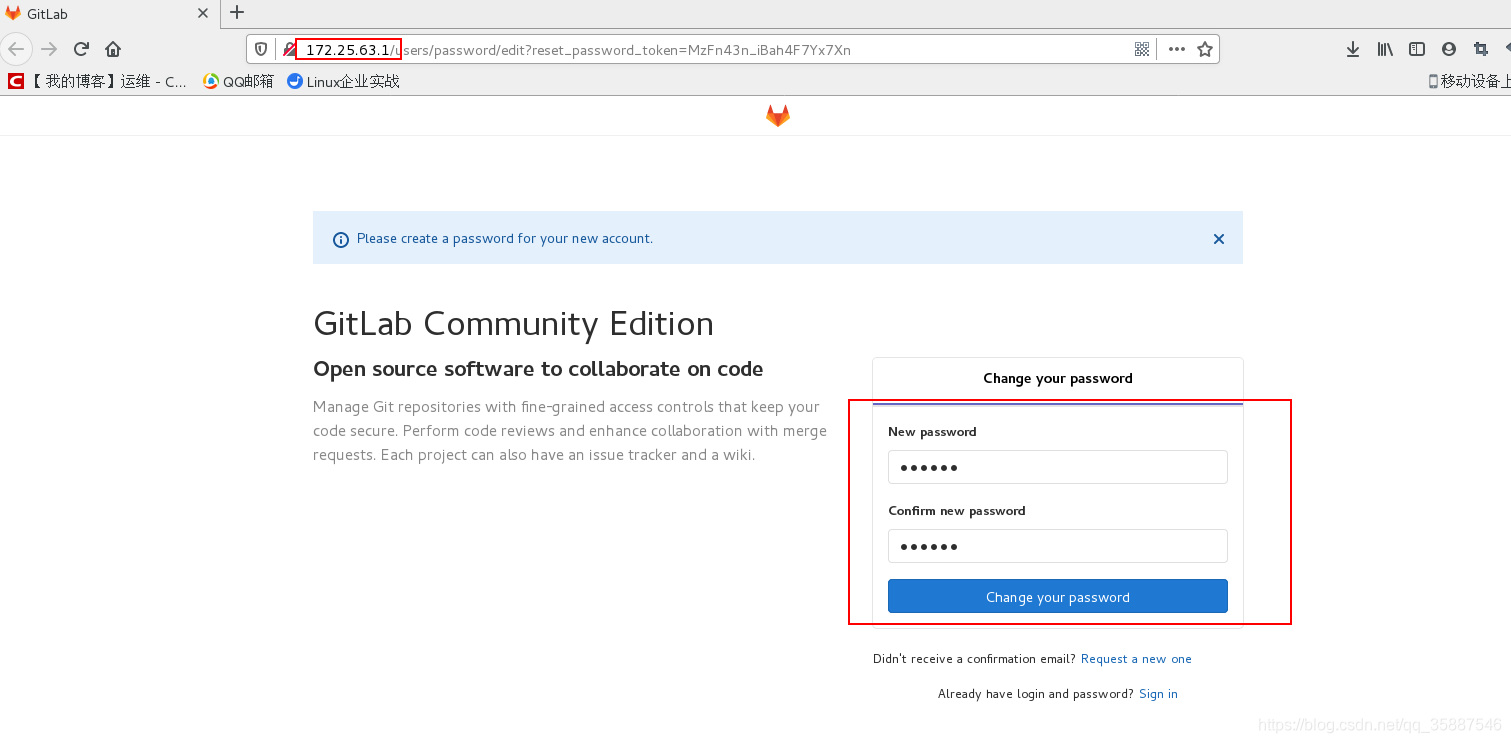Click the browser back arrow button
1511x743 pixels.
click(x=17, y=49)
